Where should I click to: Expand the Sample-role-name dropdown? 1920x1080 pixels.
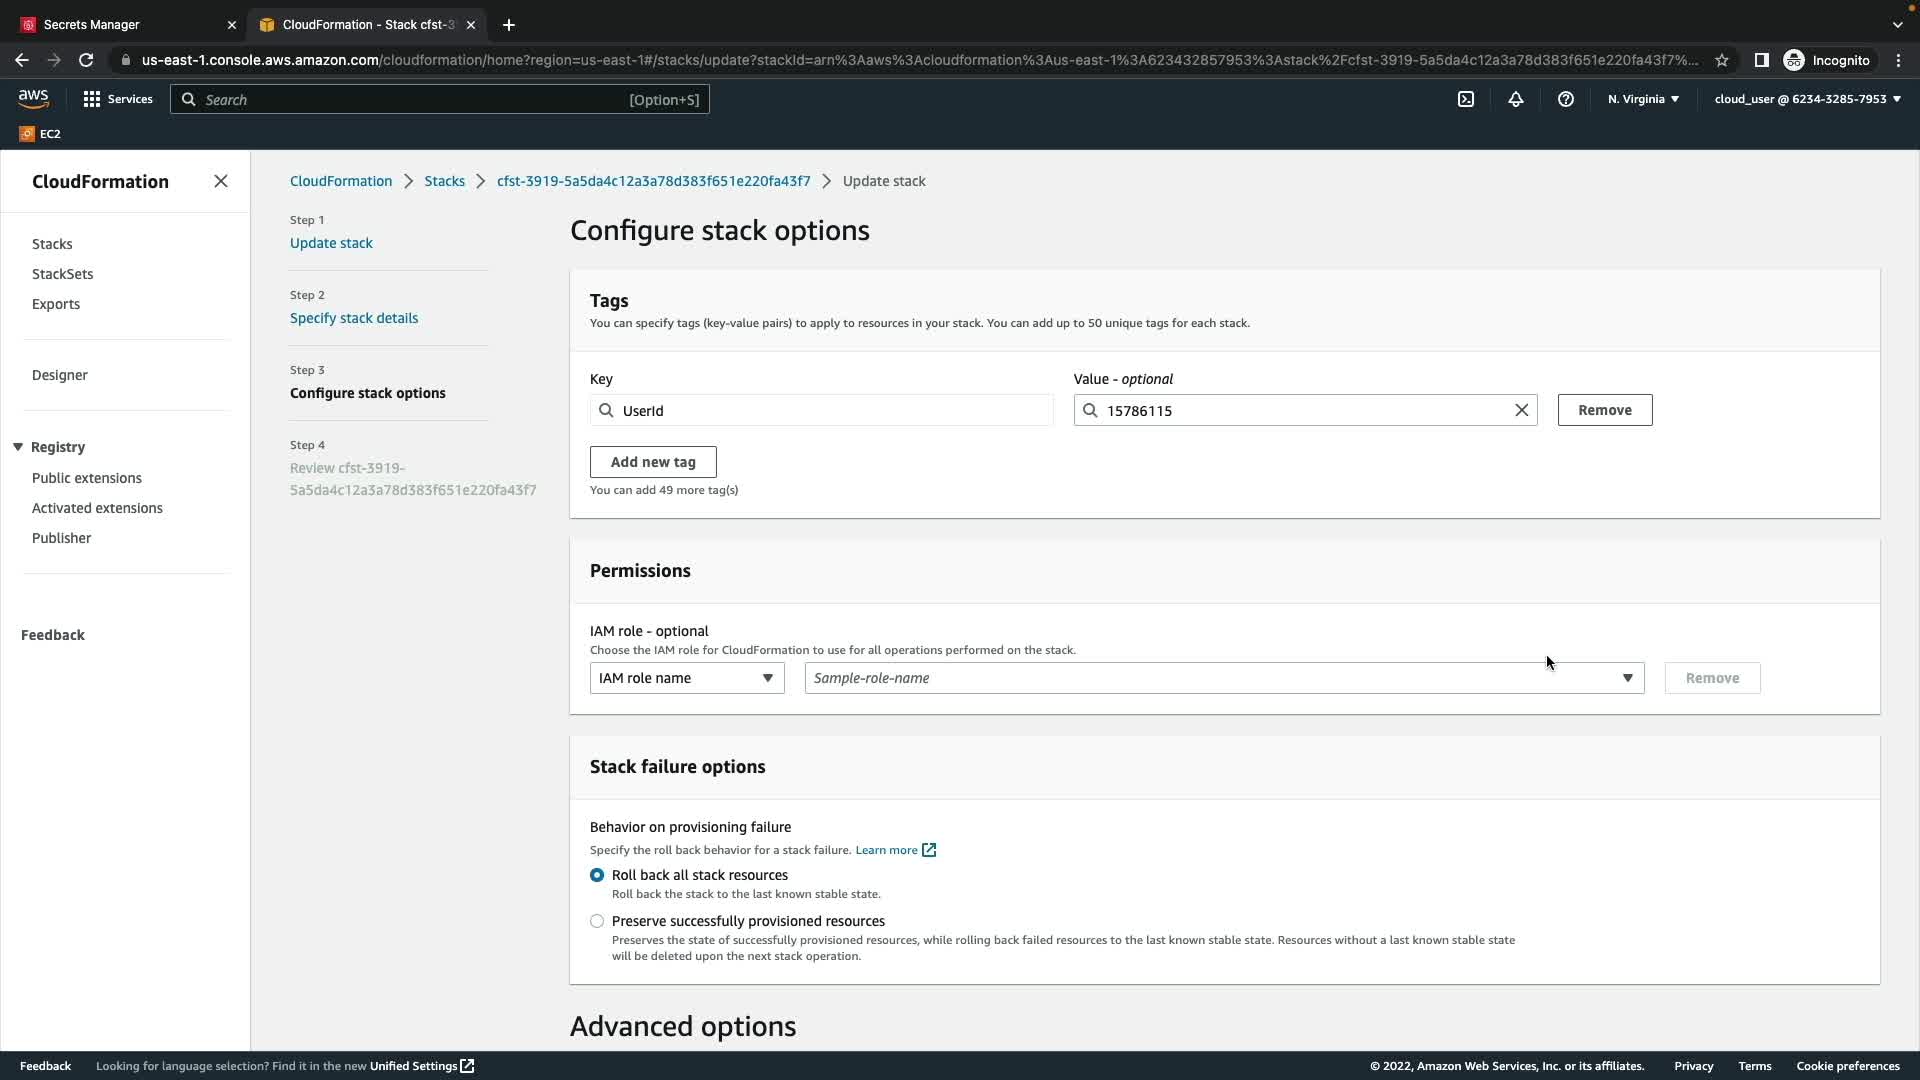(x=1224, y=678)
